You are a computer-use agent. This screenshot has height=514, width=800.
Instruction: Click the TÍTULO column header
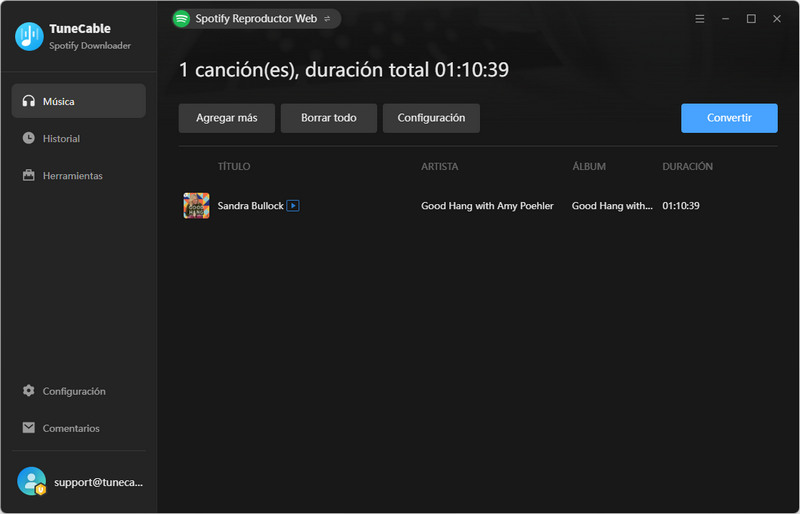[234, 166]
